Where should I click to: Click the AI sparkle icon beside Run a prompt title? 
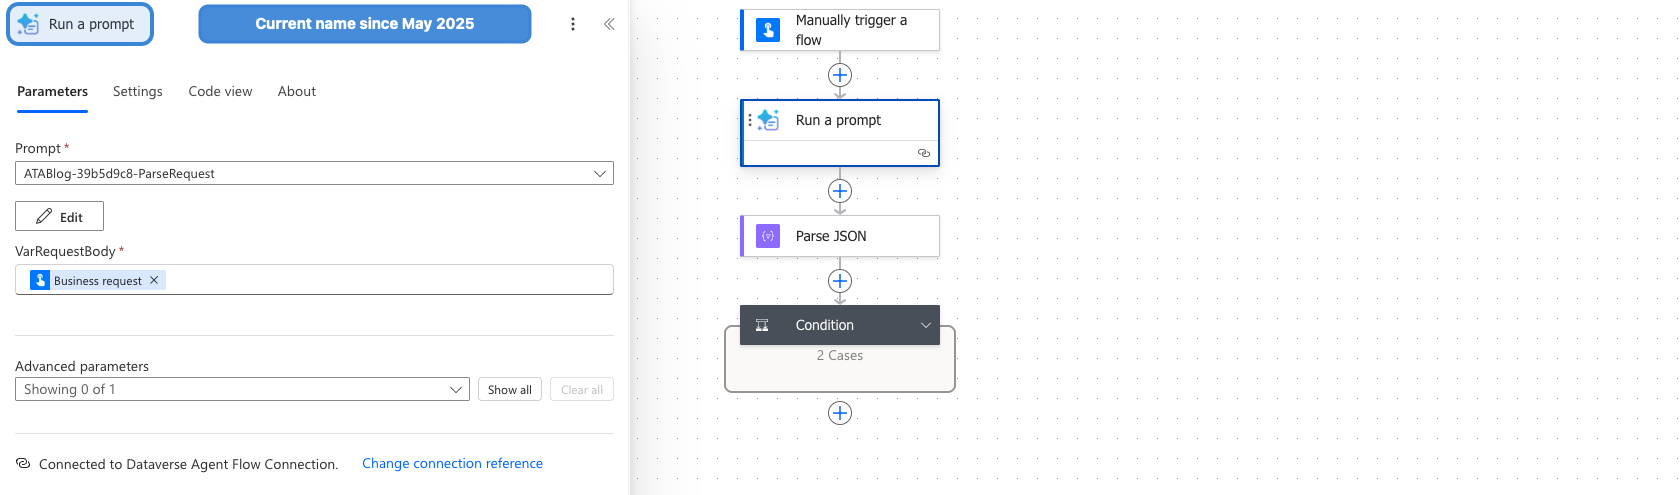pos(28,24)
